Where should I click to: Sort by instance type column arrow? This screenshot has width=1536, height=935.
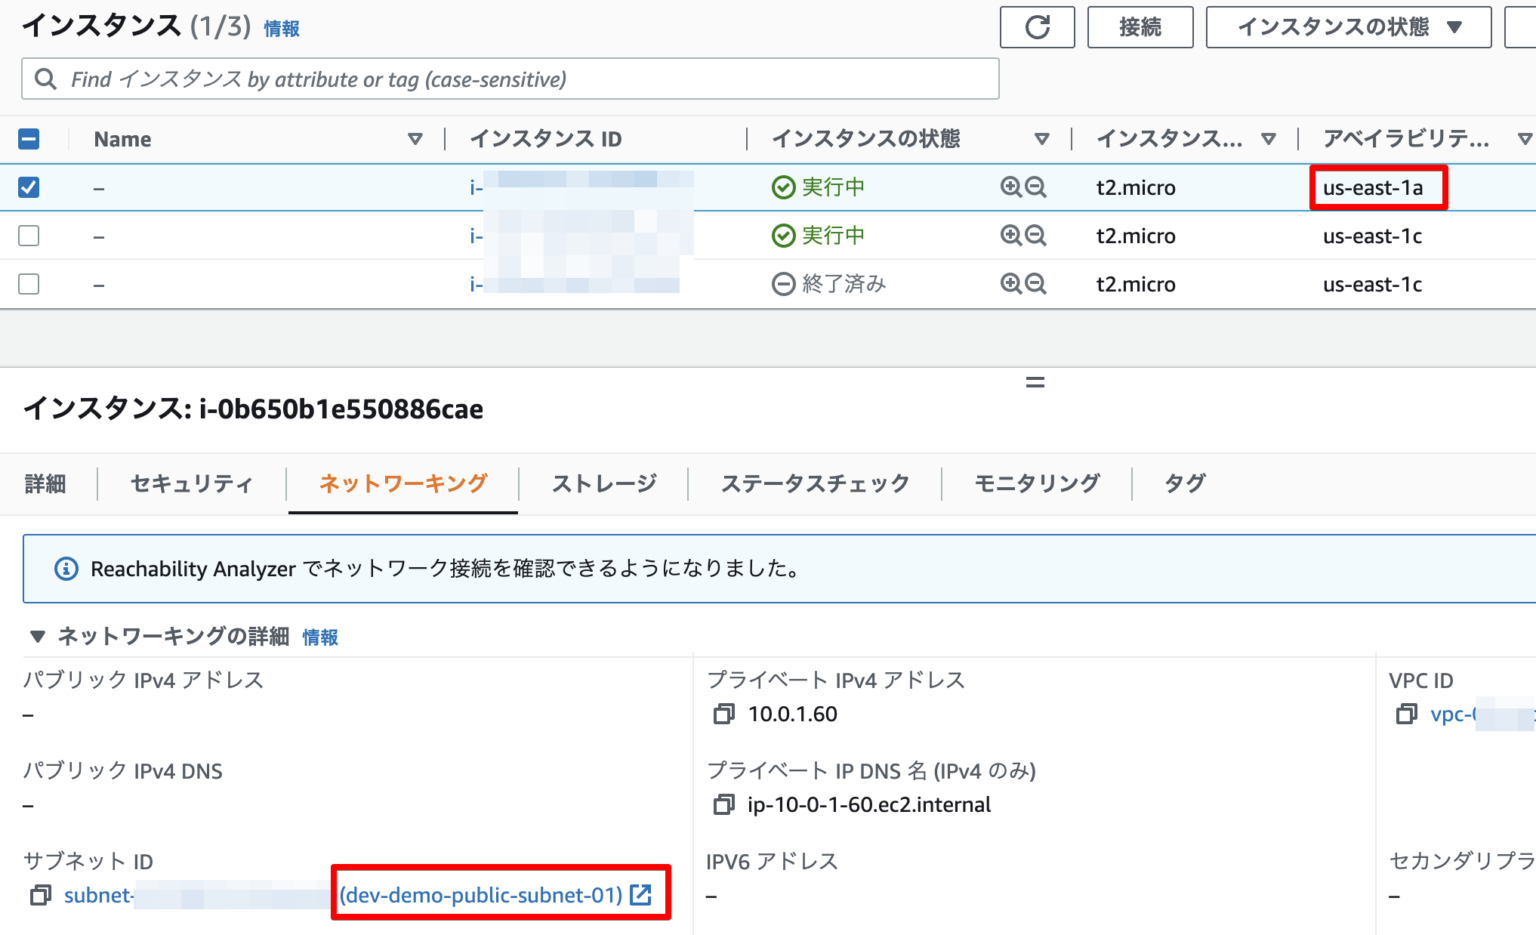pyautogui.click(x=1268, y=139)
